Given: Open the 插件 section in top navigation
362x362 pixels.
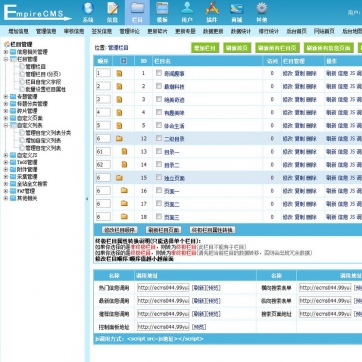Looking at the screenshot, I should pos(212,12).
